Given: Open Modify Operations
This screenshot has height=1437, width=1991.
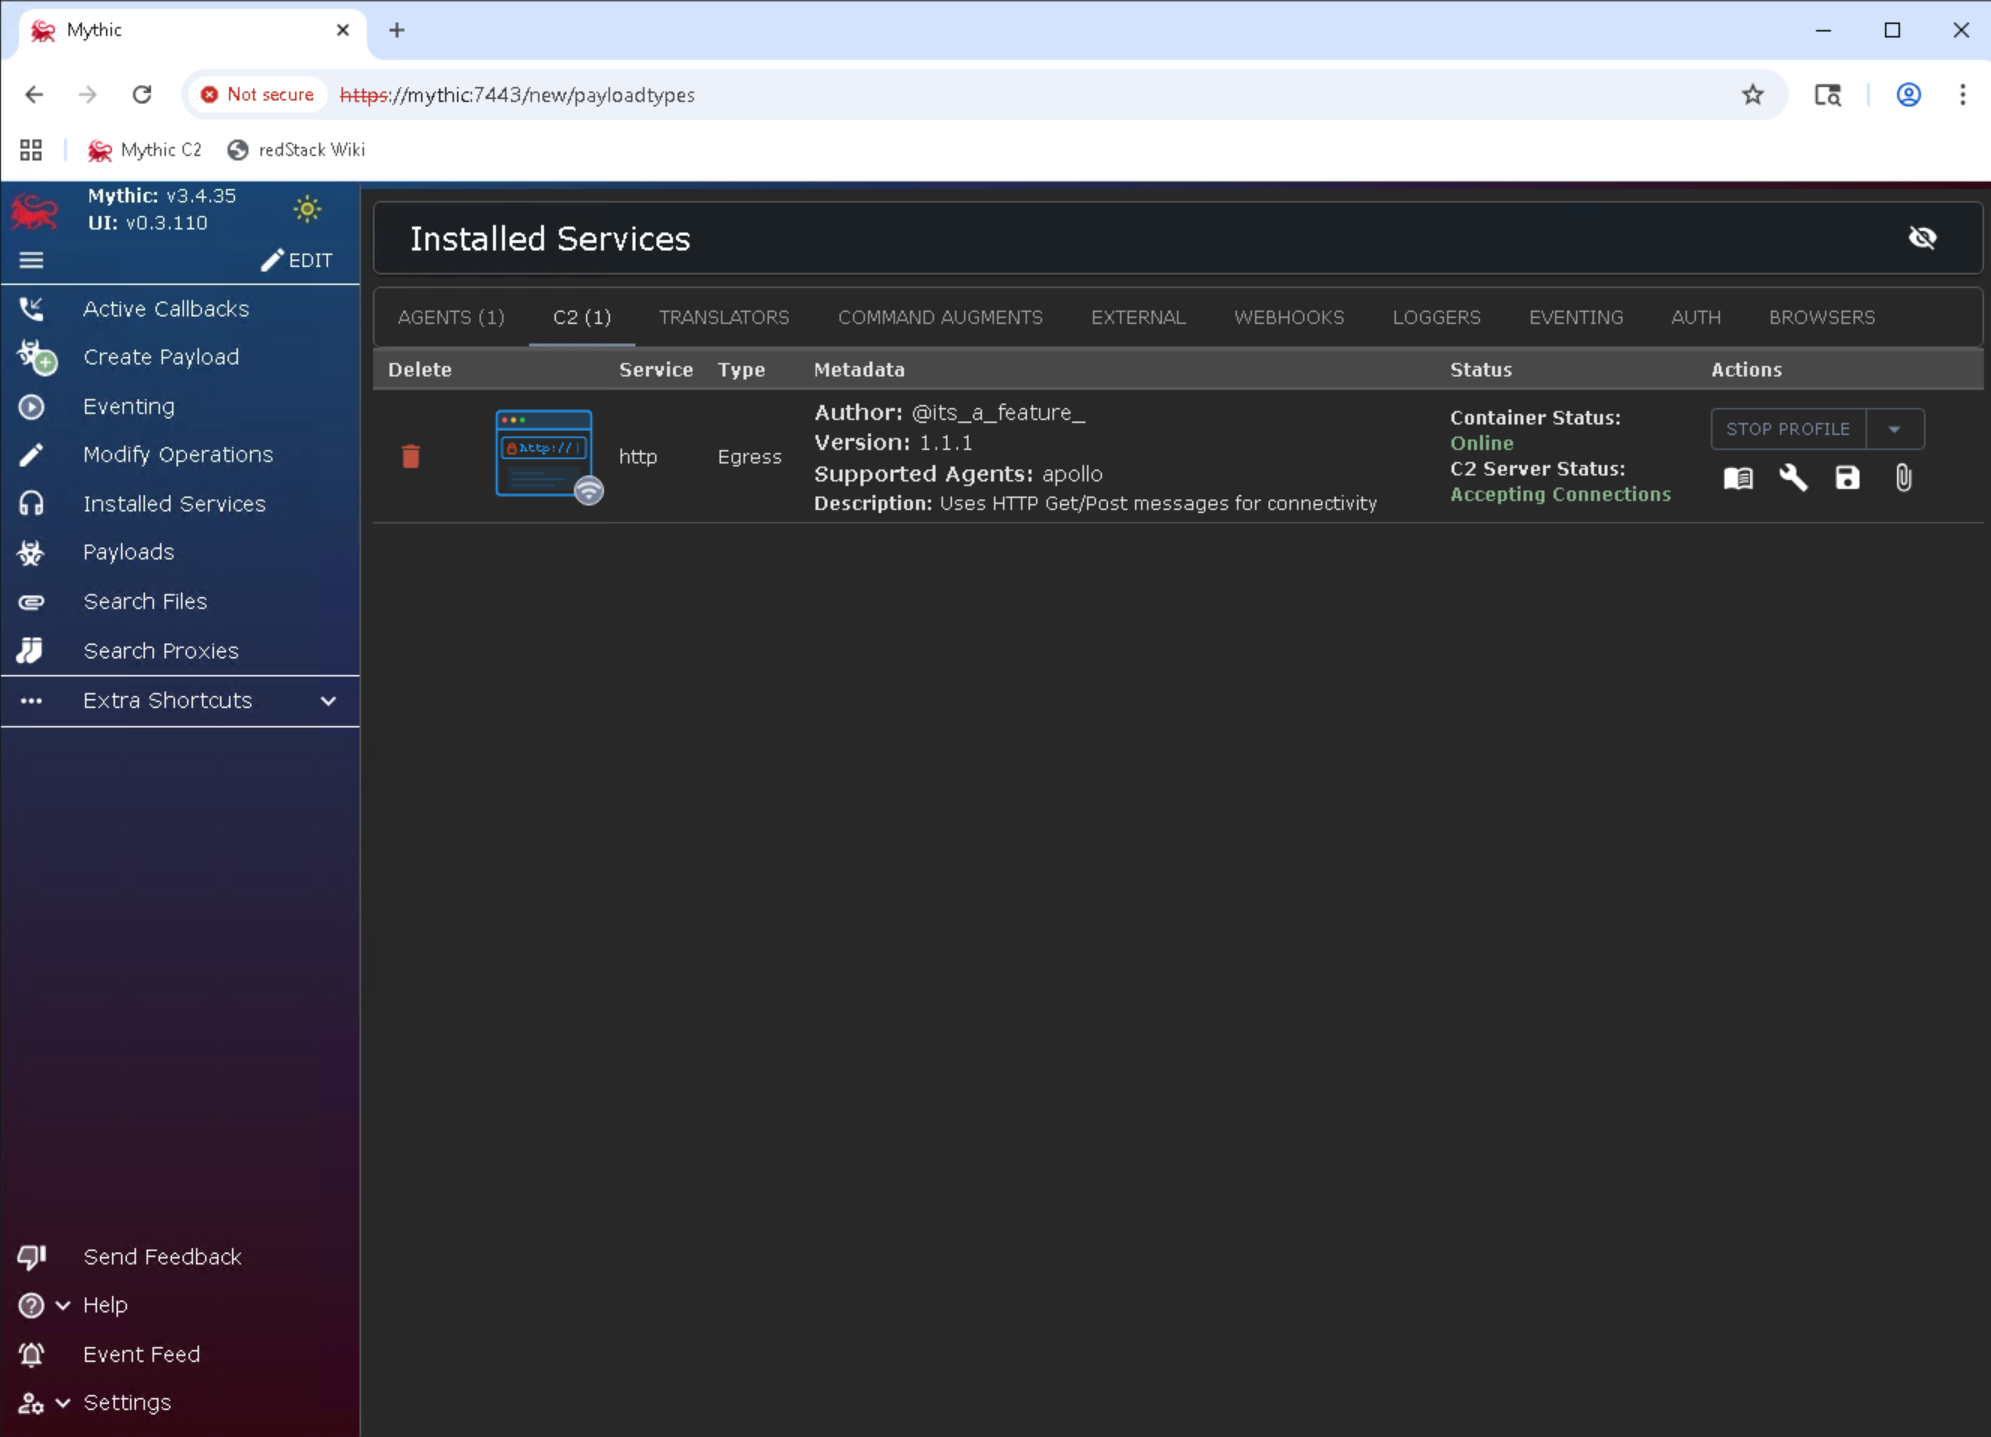Looking at the screenshot, I should [x=180, y=454].
